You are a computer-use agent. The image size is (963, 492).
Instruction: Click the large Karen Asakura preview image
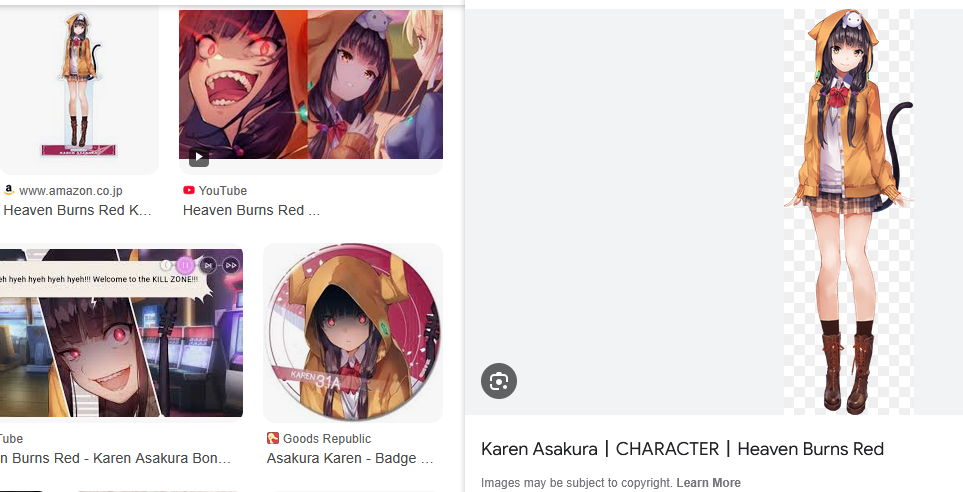coord(849,212)
